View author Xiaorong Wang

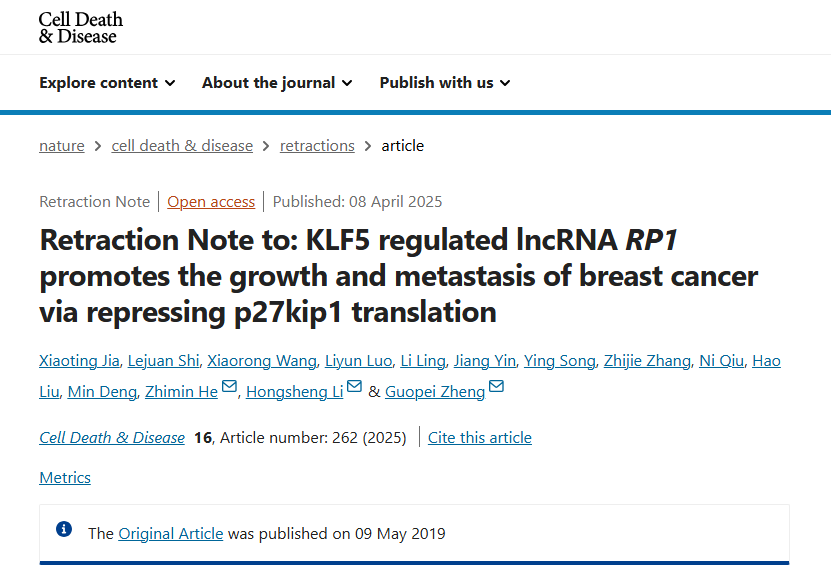coord(262,361)
